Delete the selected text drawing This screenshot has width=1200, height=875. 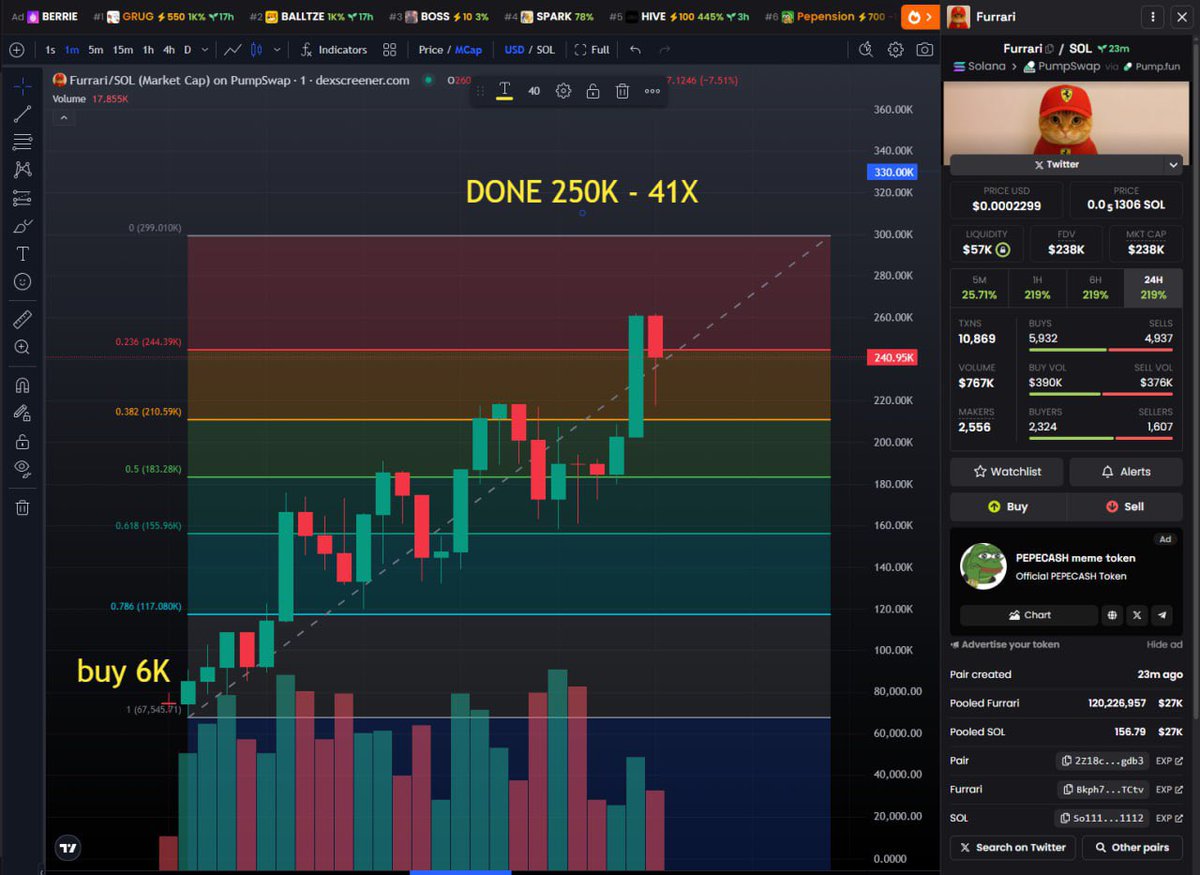pos(622,91)
